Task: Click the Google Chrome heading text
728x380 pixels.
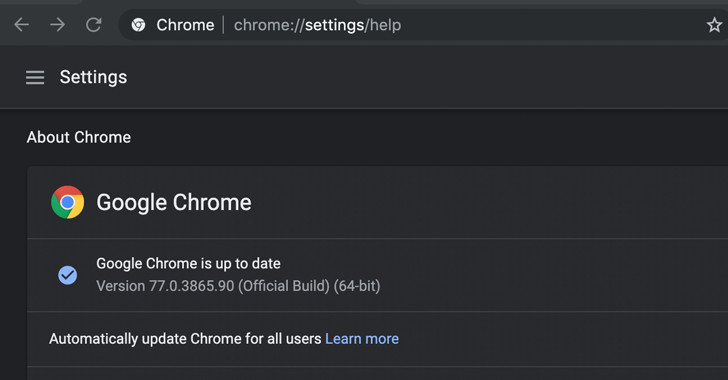Action: pos(174,203)
